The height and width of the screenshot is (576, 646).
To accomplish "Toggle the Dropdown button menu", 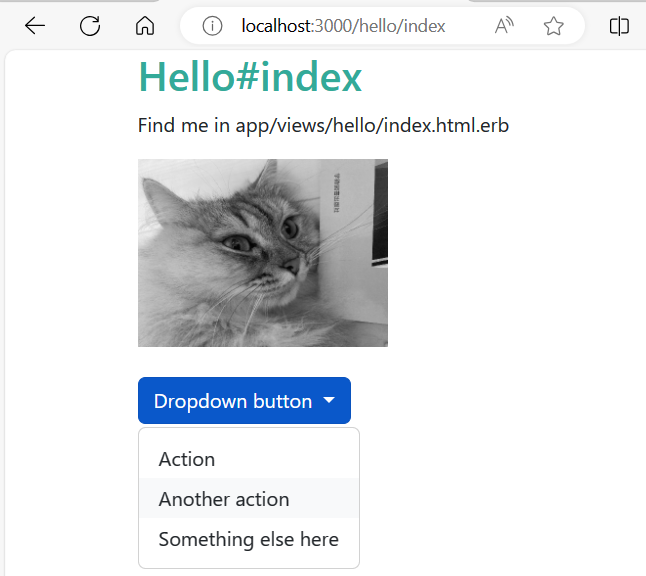I will [244, 400].
